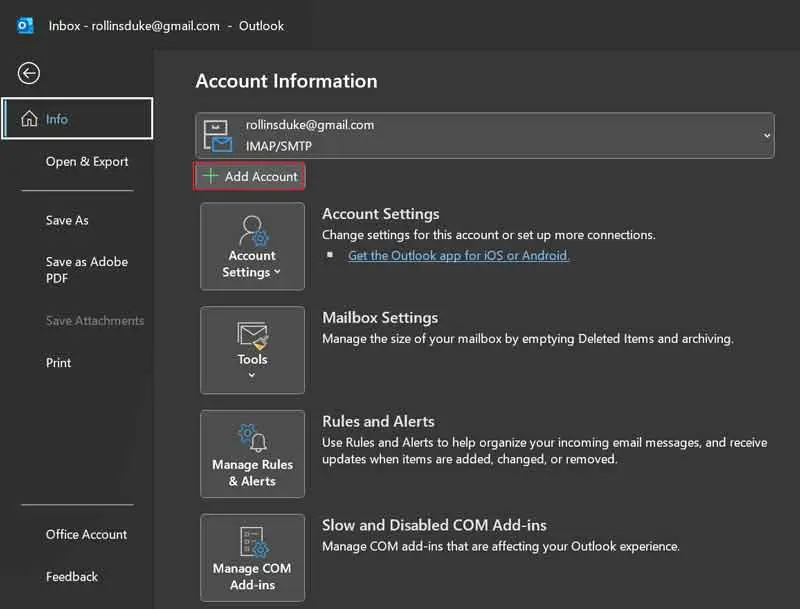Click the Account Settings button label
Screen dimensions: 800x609
[x=252, y=264]
